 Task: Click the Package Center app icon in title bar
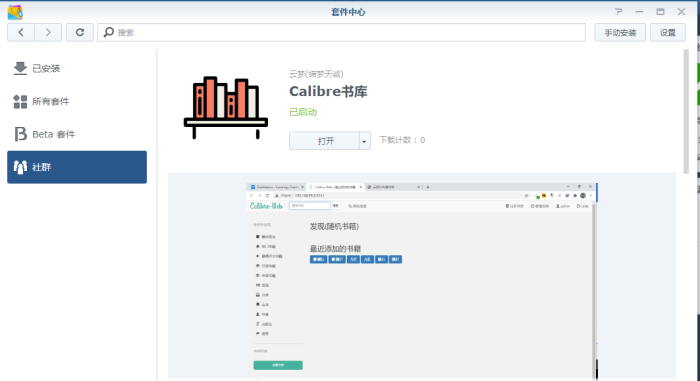(x=15, y=12)
